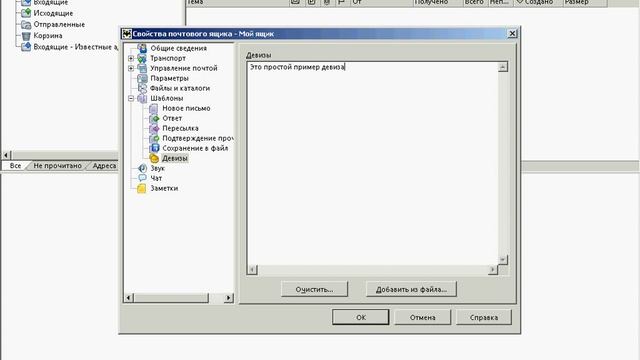Click the bat icon in dialog title bar
The height and width of the screenshot is (360, 640).
(x=127, y=34)
